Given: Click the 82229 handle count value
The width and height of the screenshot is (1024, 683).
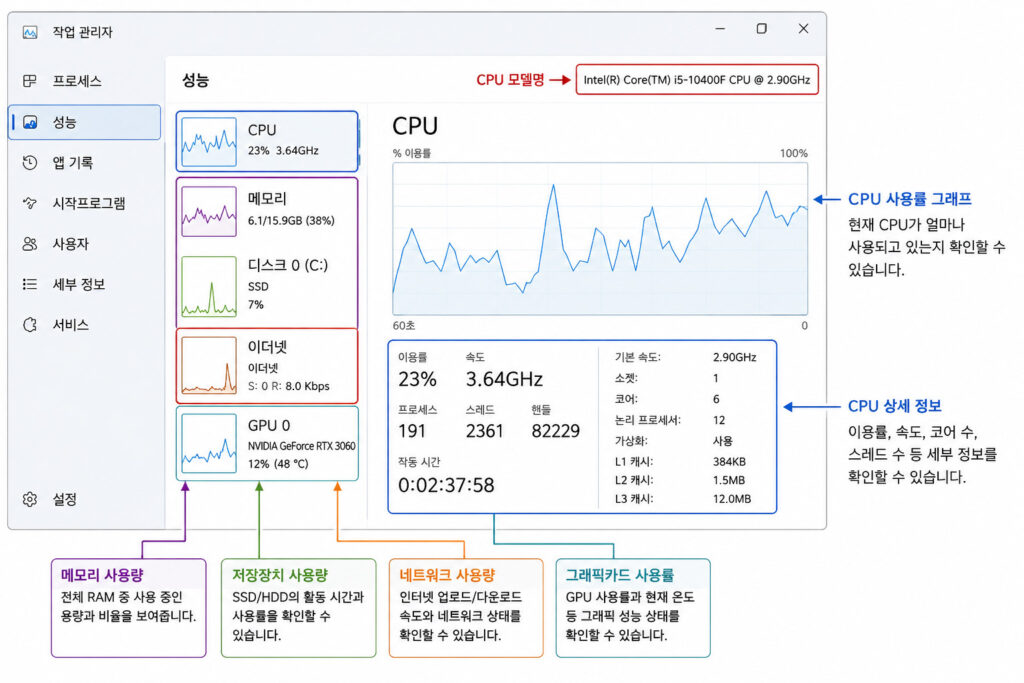Looking at the screenshot, I should [x=556, y=431].
